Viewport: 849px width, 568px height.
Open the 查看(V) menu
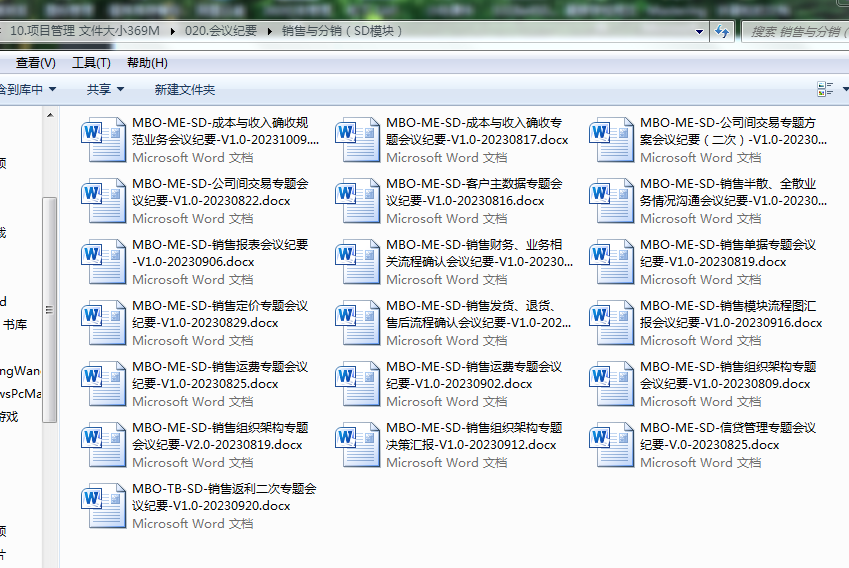click(35, 63)
